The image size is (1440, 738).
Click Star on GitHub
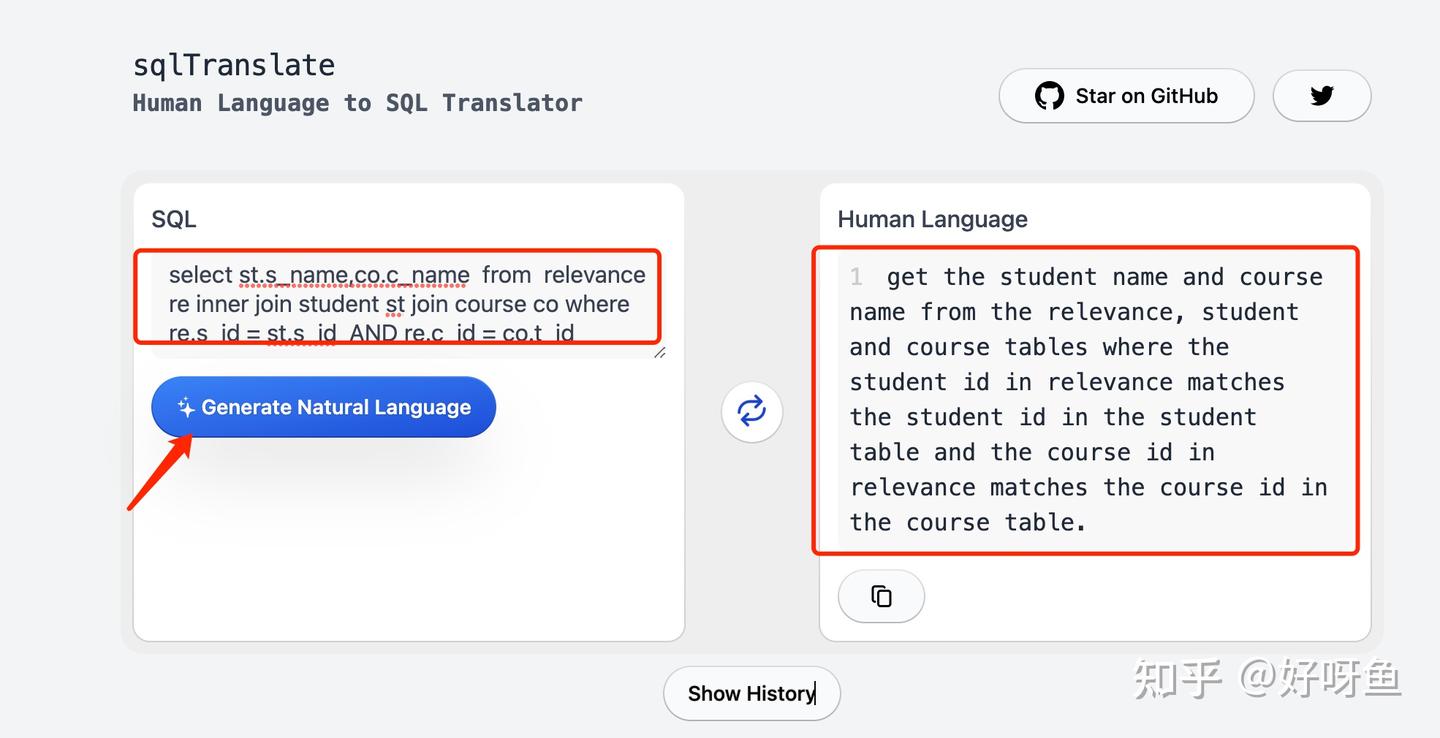1126,96
